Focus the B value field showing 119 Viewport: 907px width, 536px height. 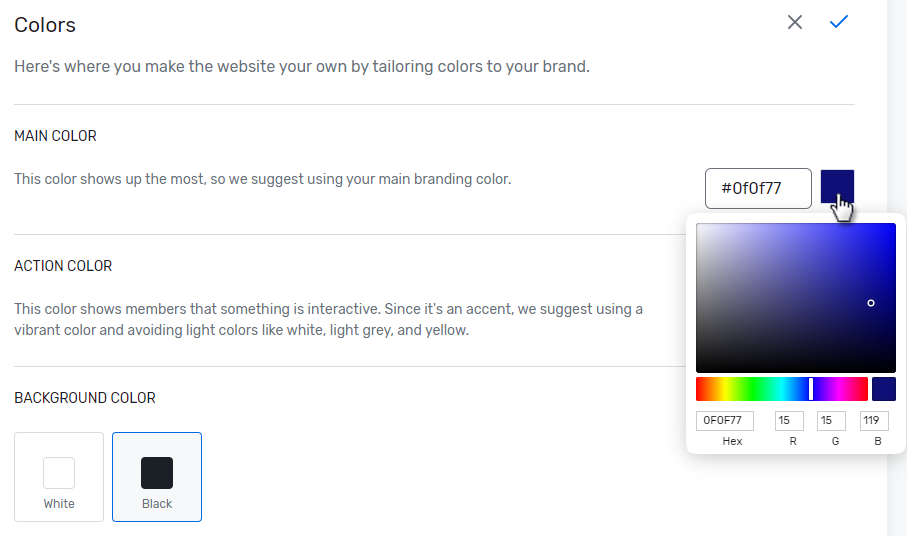pos(874,421)
